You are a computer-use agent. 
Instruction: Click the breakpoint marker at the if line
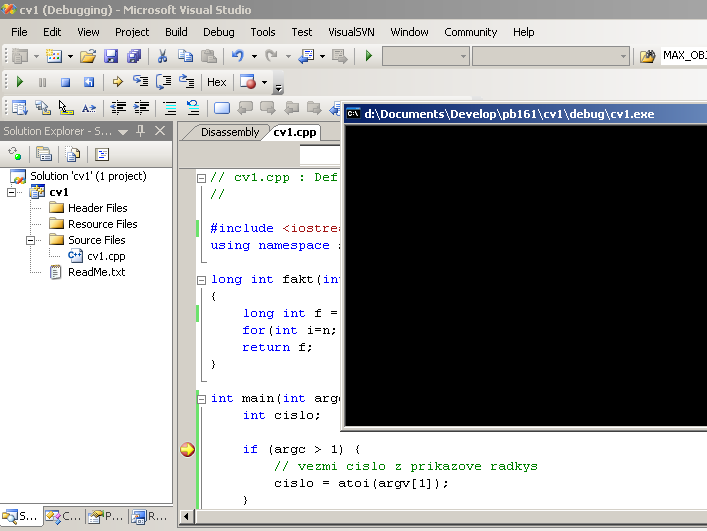pyautogui.click(x=187, y=449)
